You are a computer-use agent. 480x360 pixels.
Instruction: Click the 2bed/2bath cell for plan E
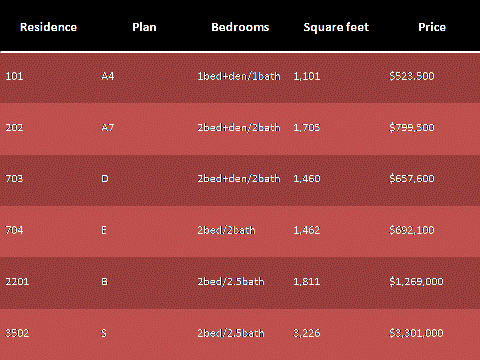[x=226, y=230]
